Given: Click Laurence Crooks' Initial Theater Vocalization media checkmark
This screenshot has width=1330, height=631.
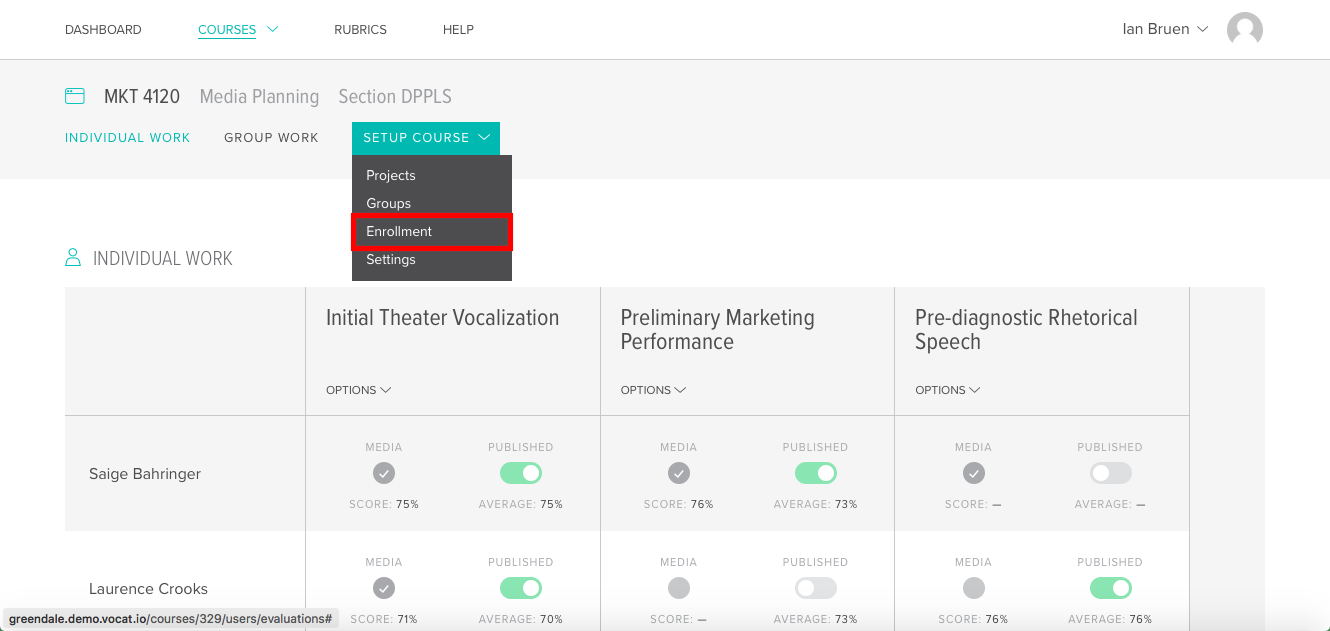Looking at the screenshot, I should (x=384, y=588).
